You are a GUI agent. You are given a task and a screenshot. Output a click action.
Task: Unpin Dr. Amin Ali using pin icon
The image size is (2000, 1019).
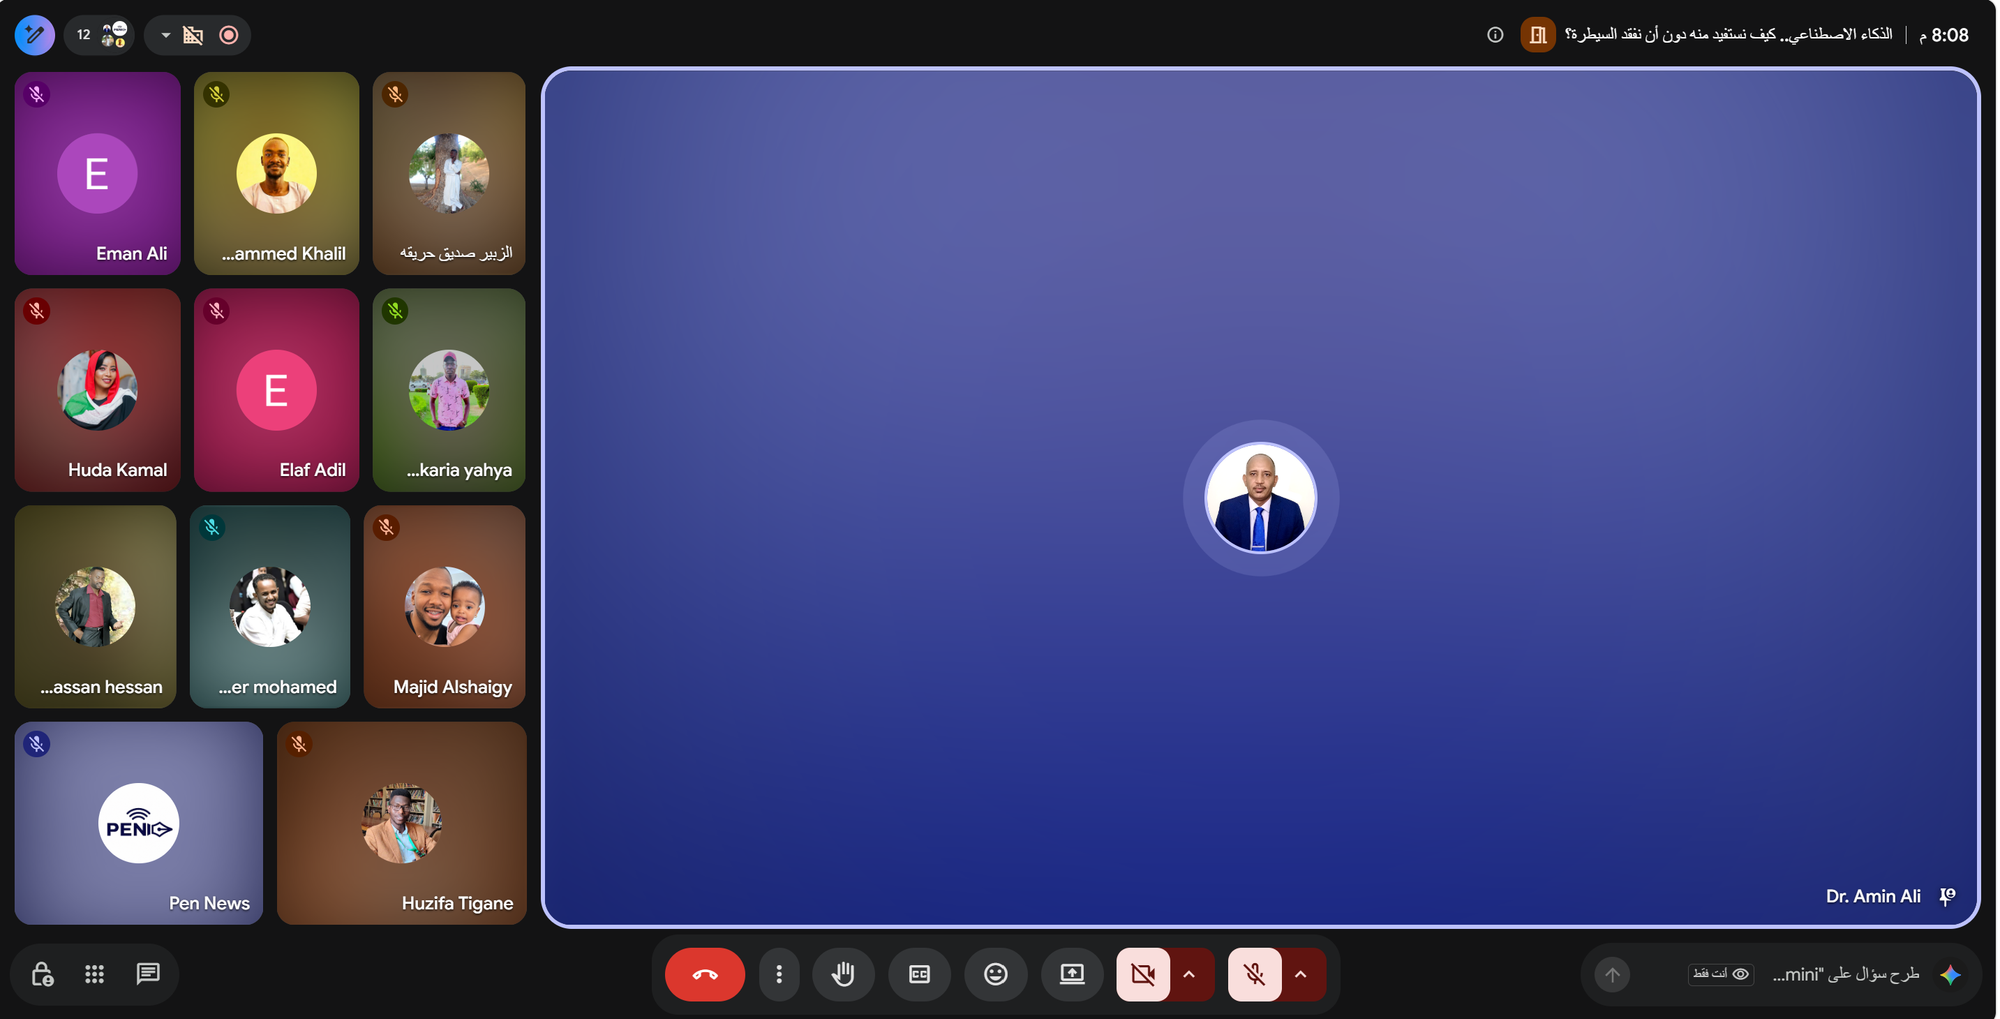pyautogui.click(x=1947, y=896)
